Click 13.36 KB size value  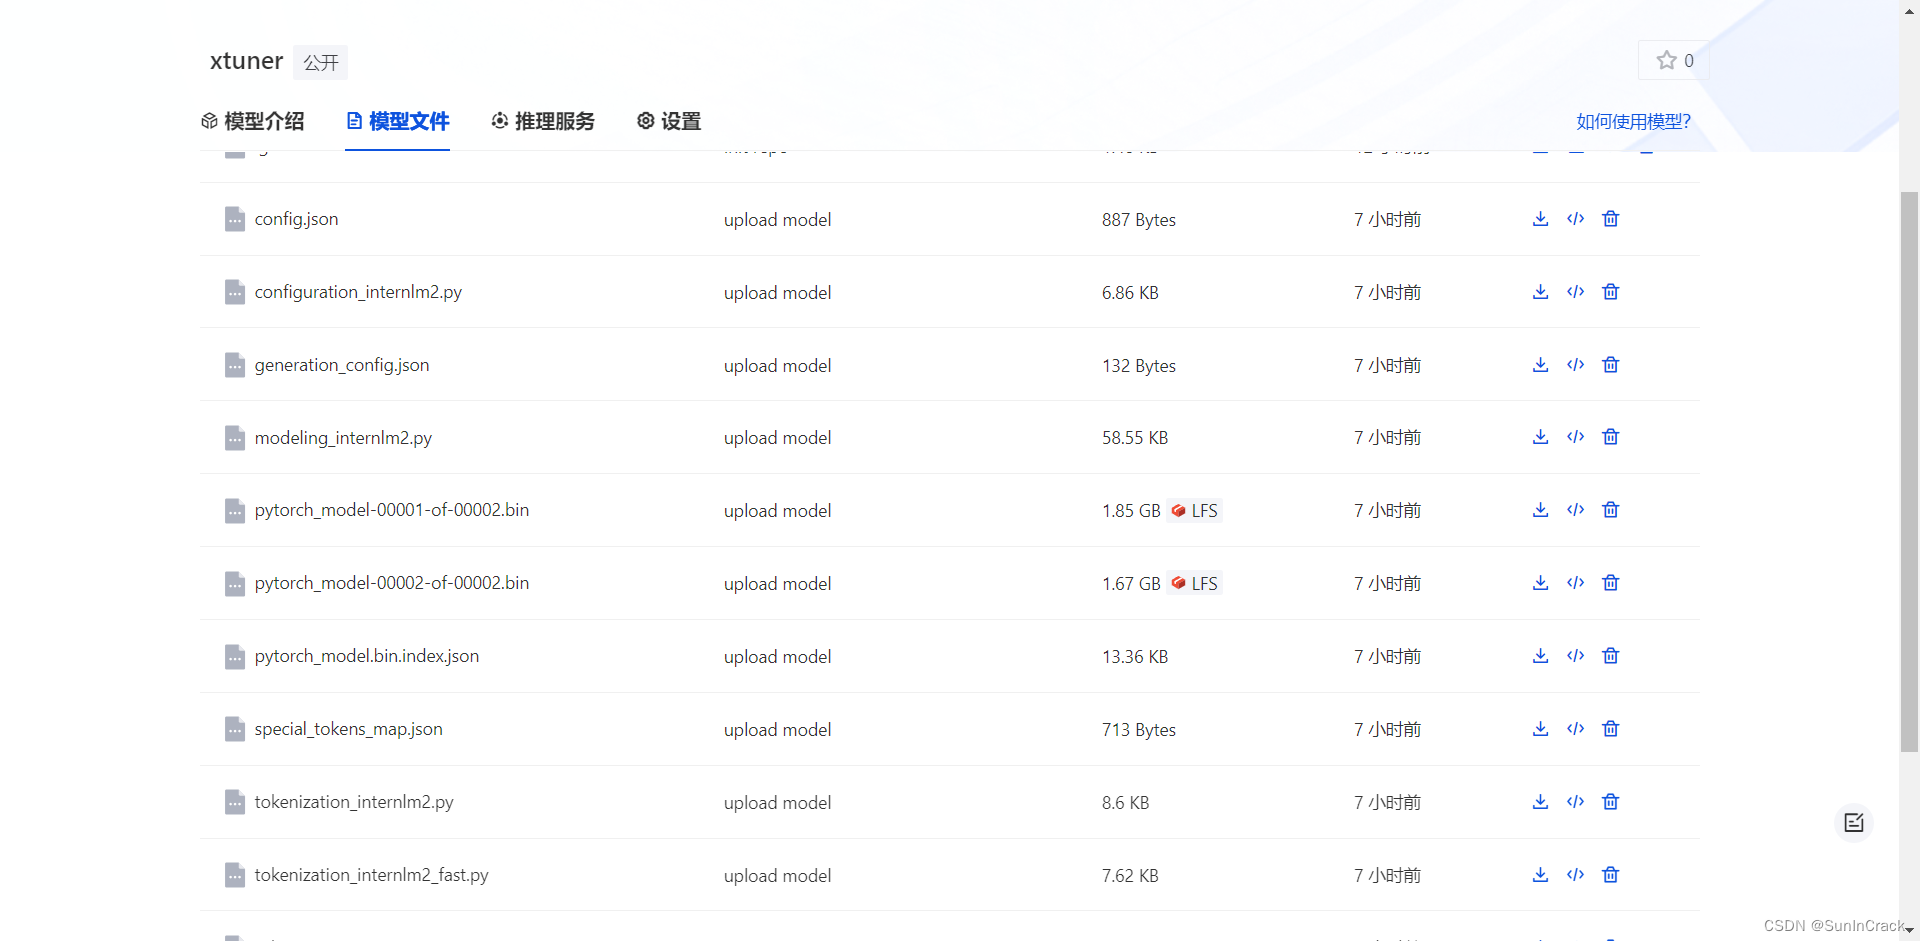point(1135,657)
